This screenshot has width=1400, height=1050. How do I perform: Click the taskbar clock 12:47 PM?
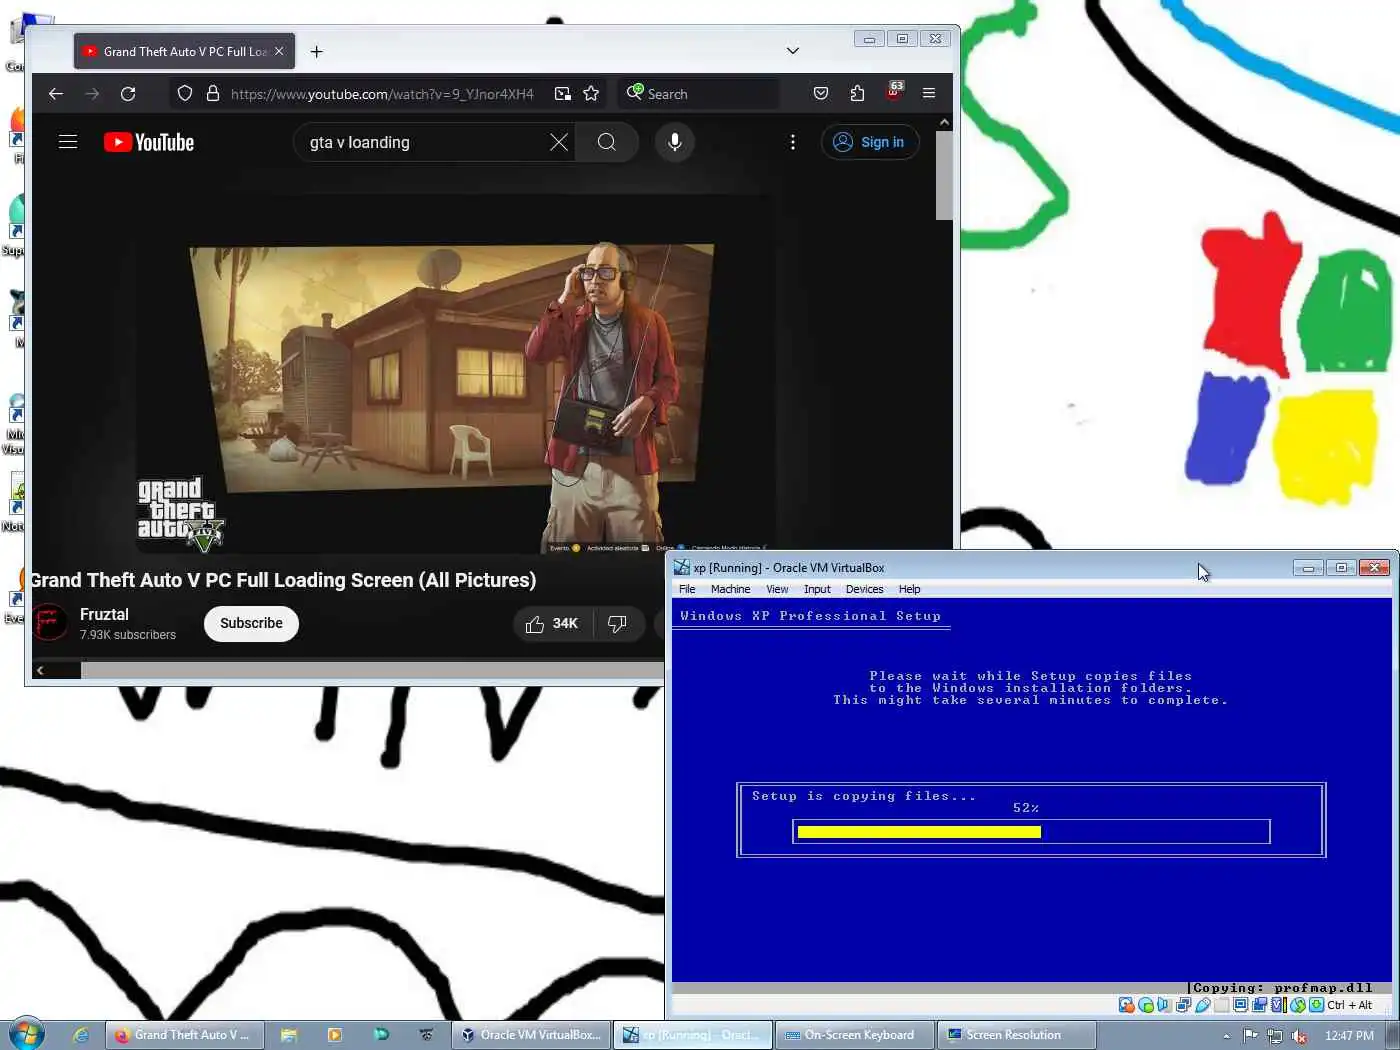coord(1349,1035)
